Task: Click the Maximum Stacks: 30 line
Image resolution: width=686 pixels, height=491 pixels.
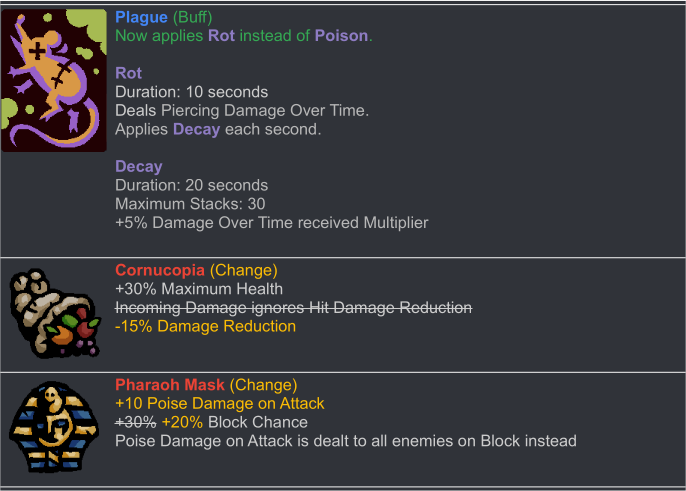Action: point(190,204)
